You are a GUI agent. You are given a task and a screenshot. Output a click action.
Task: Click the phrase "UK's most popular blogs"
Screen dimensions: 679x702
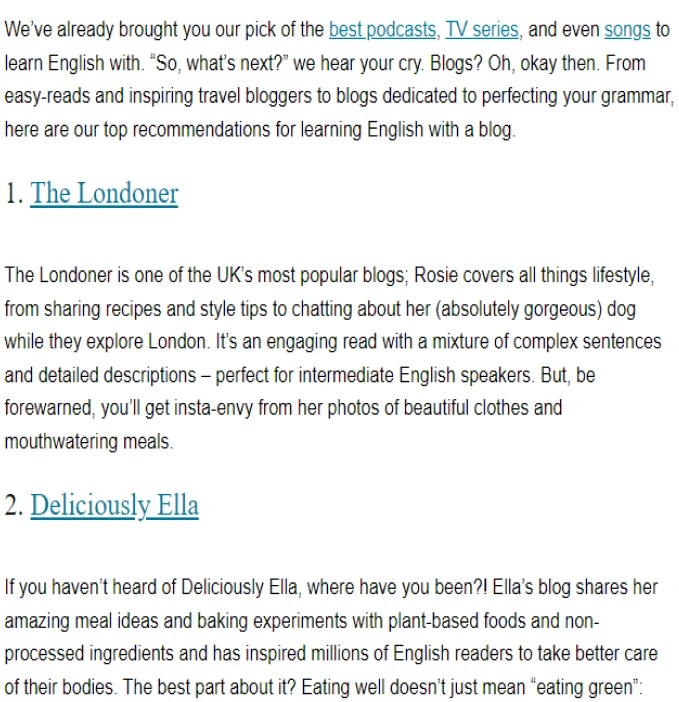tap(311, 275)
